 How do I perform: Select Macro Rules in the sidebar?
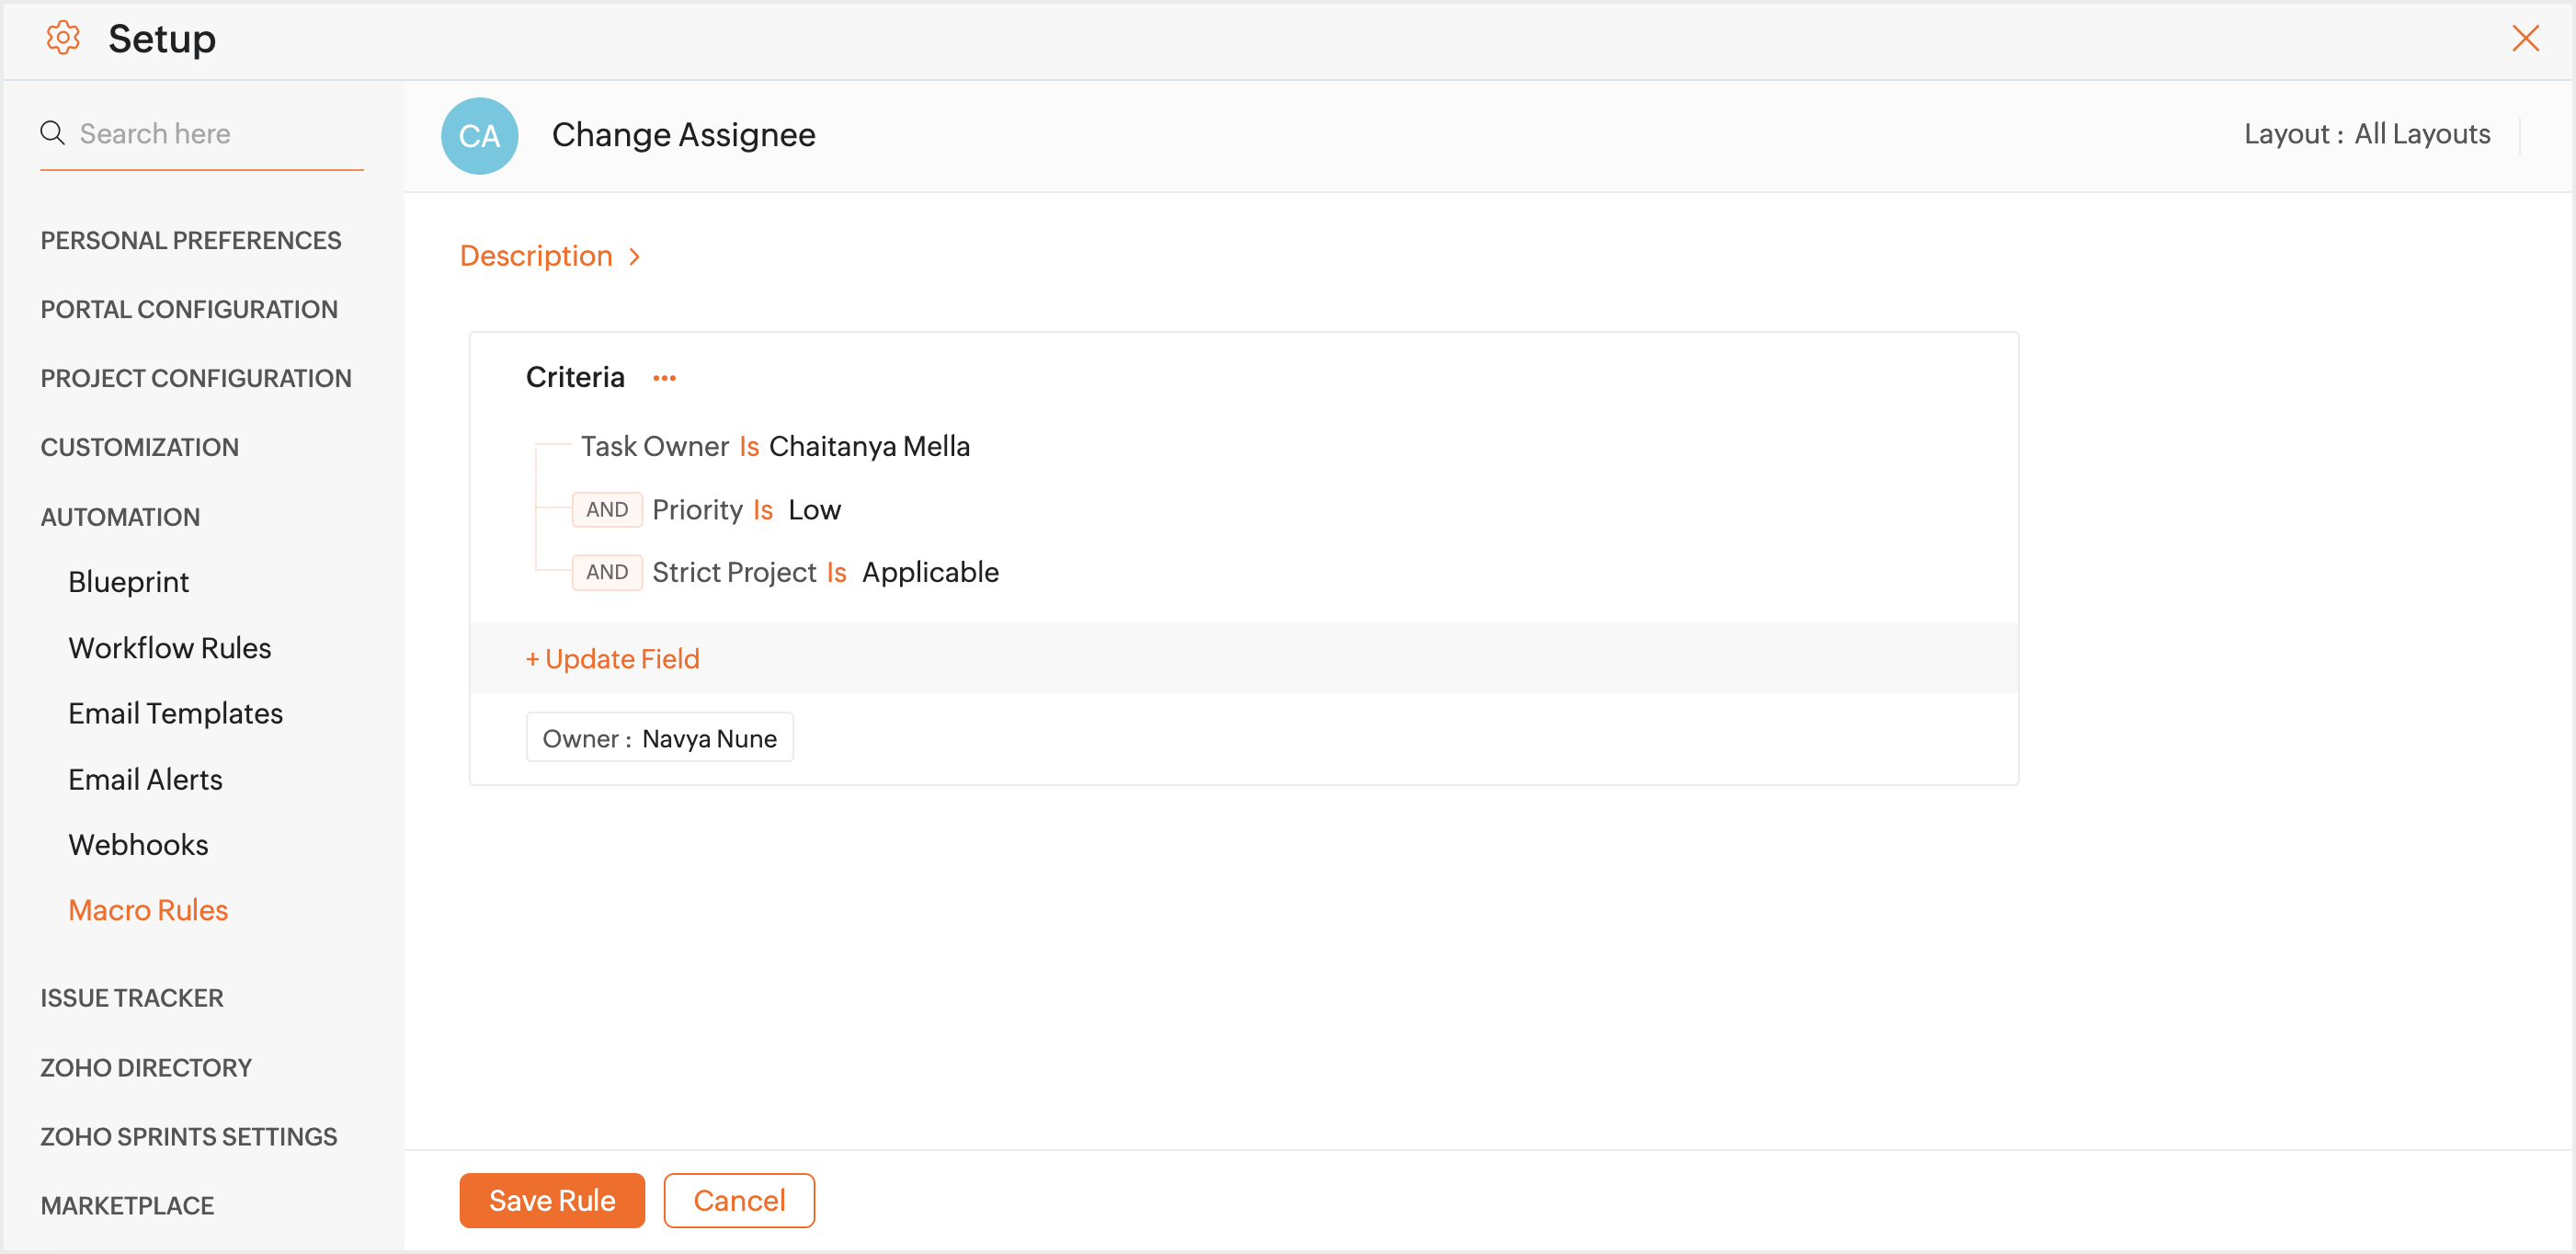pyautogui.click(x=148, y=910)
